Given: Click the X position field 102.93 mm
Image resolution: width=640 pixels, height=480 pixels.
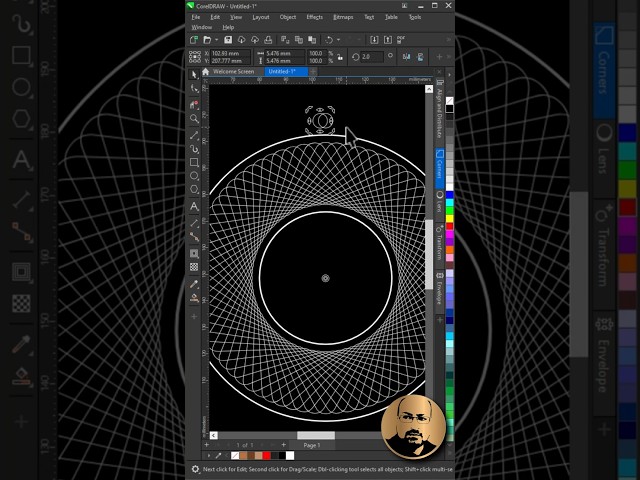Looking at the screenshot, I should [x=230, y=53].
